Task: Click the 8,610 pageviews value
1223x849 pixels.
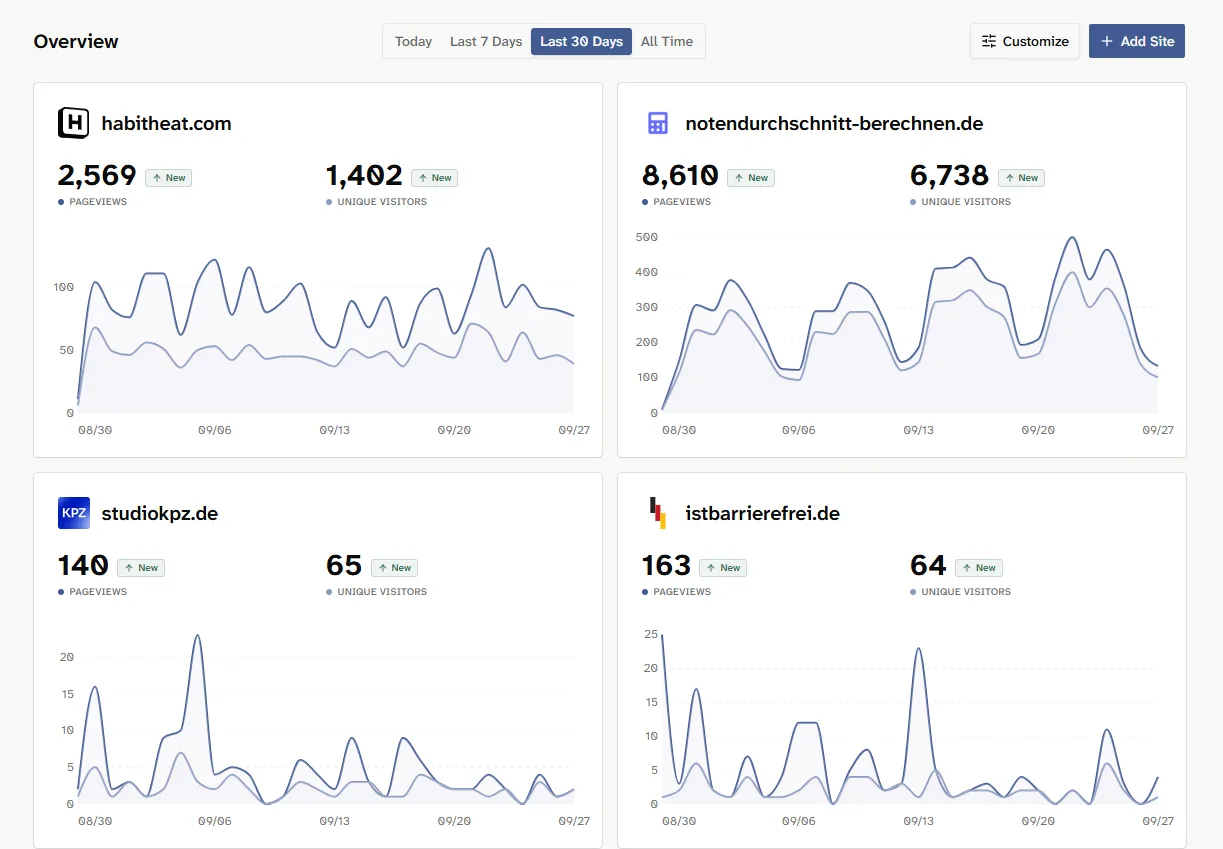Action: click(x=680, y=176)
